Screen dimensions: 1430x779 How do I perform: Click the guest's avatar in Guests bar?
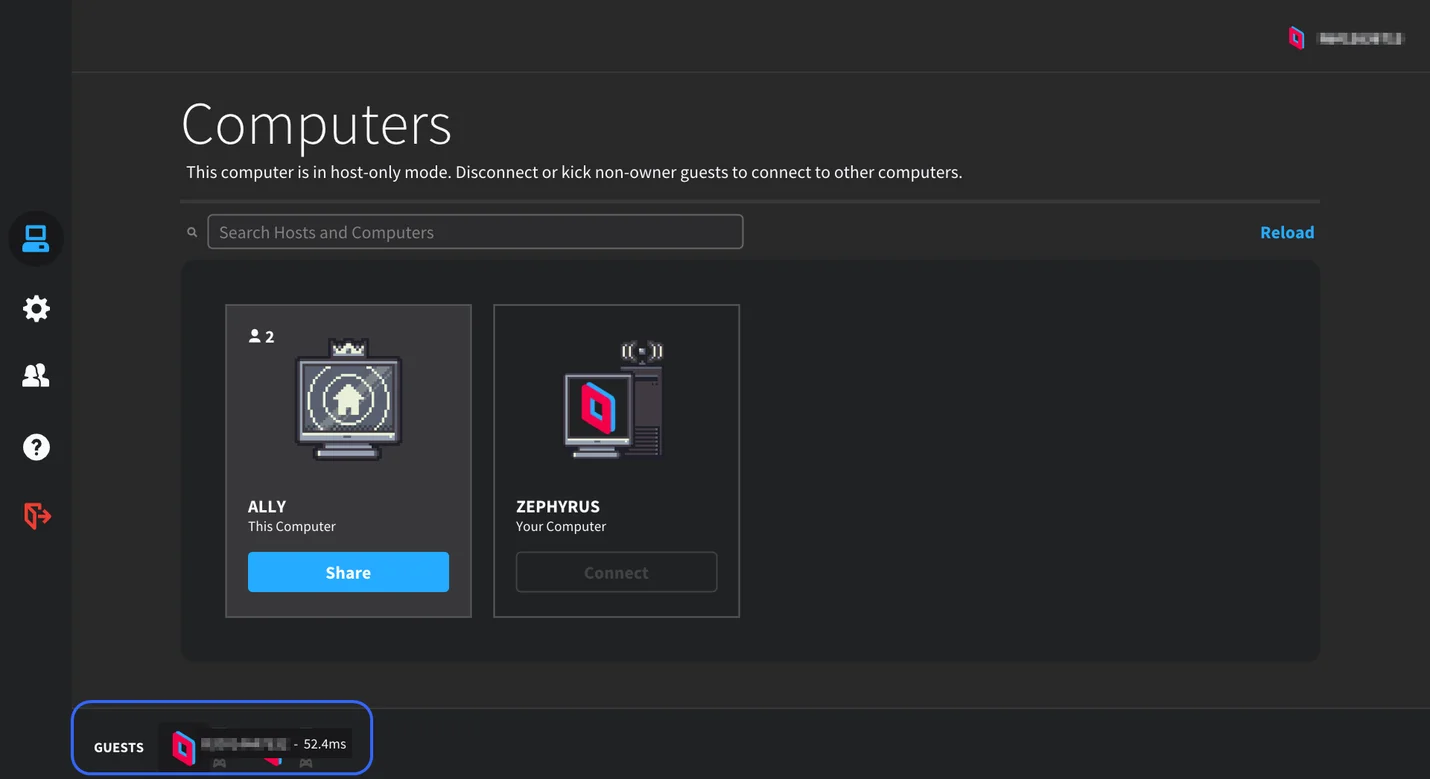(183, 747)
